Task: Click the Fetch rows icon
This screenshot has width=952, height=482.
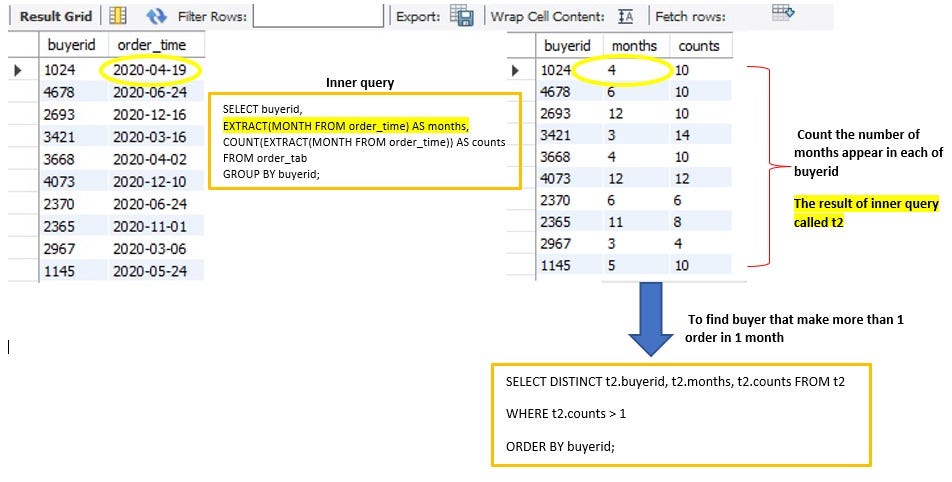Action: point(783,12)
